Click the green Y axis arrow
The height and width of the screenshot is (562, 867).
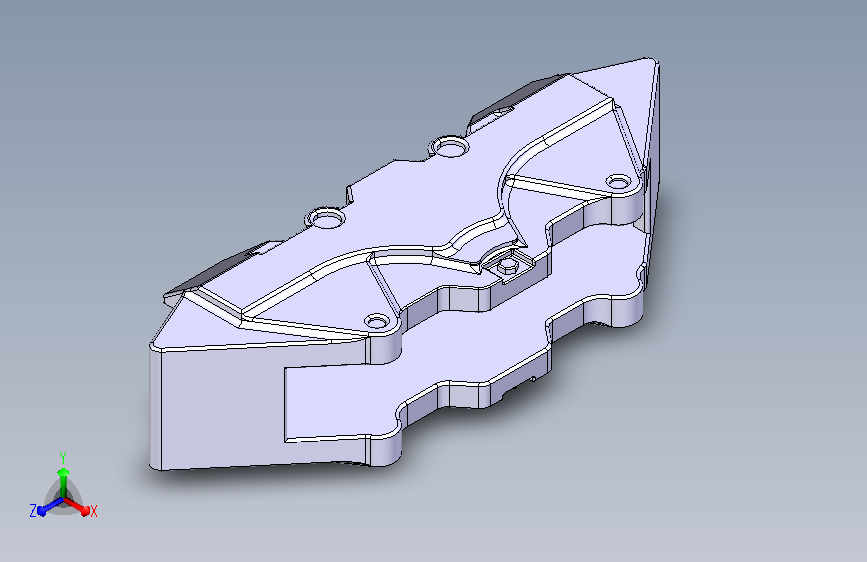click(x=63, y=481)
